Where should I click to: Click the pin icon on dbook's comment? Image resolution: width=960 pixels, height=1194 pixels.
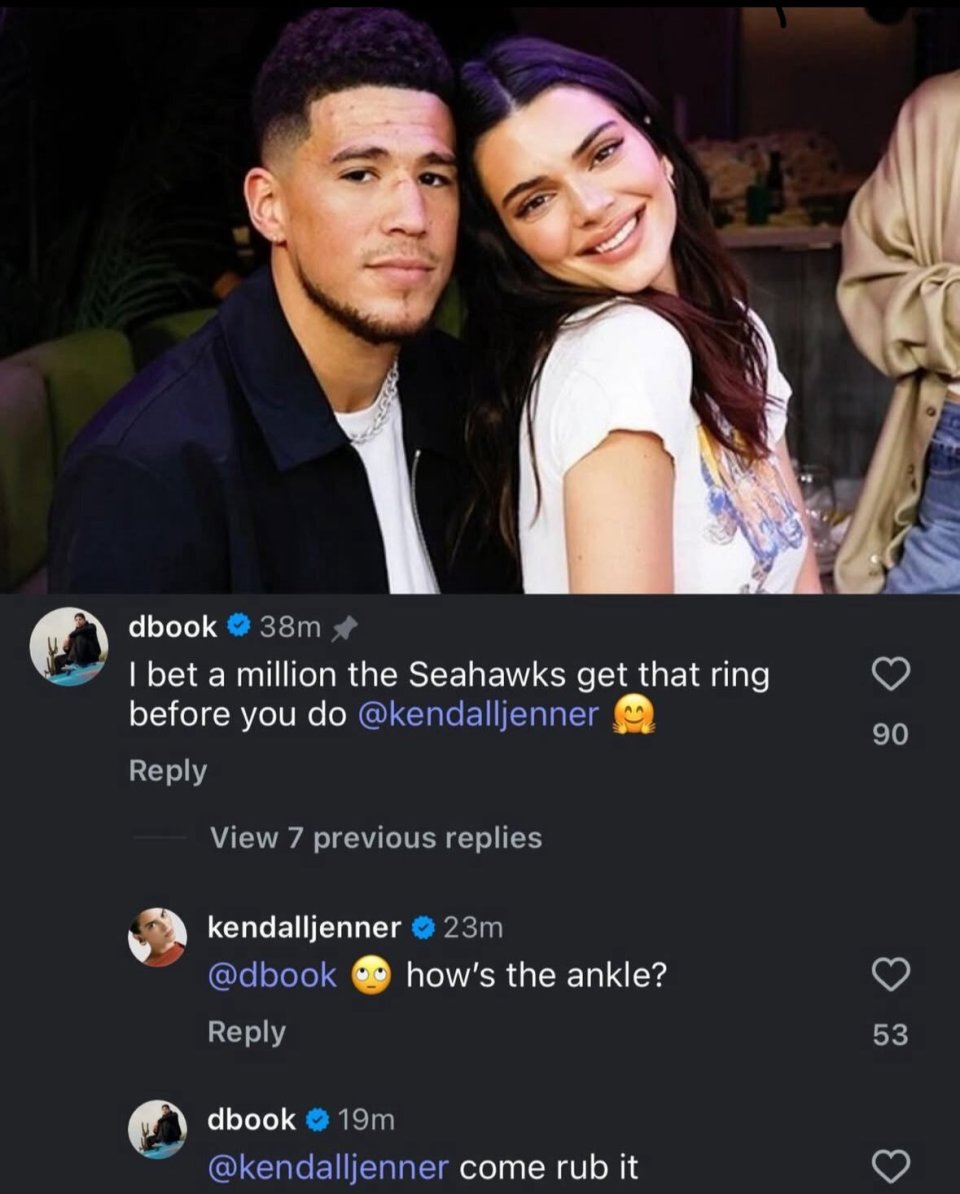click(x=345, y=628)
